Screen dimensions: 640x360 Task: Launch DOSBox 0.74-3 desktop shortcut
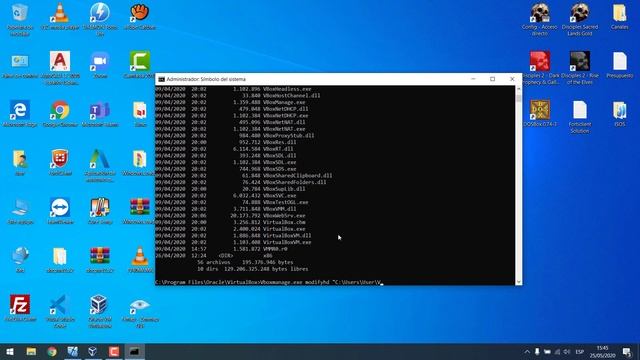(540, 113)
